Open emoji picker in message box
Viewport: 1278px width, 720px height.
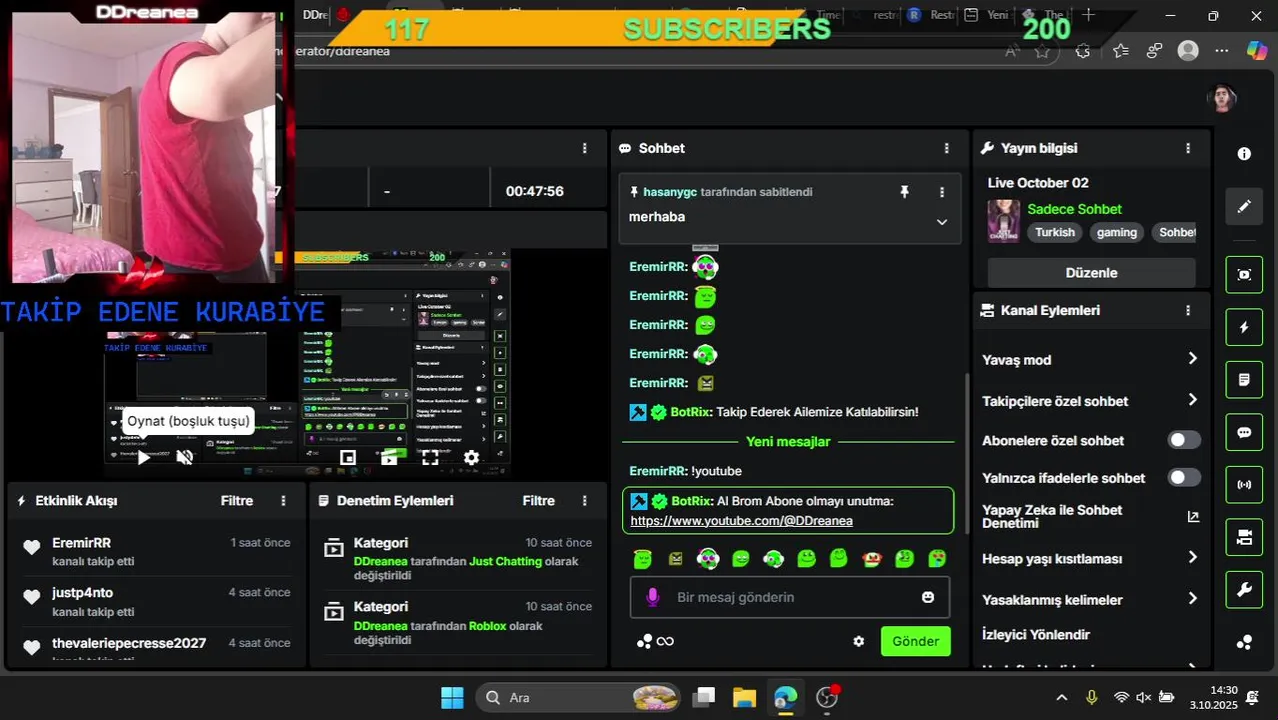tap(928, 597)
